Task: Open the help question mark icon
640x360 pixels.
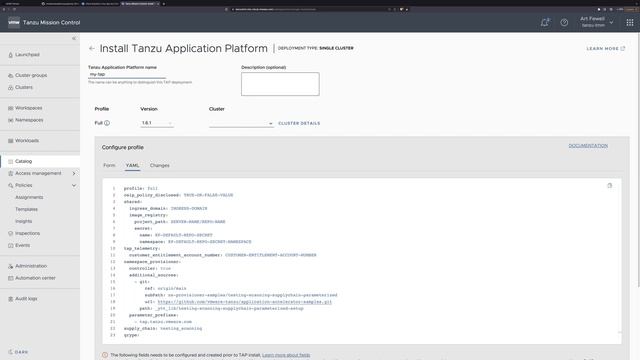Action: pyautogui.click(x=564, y=22)
